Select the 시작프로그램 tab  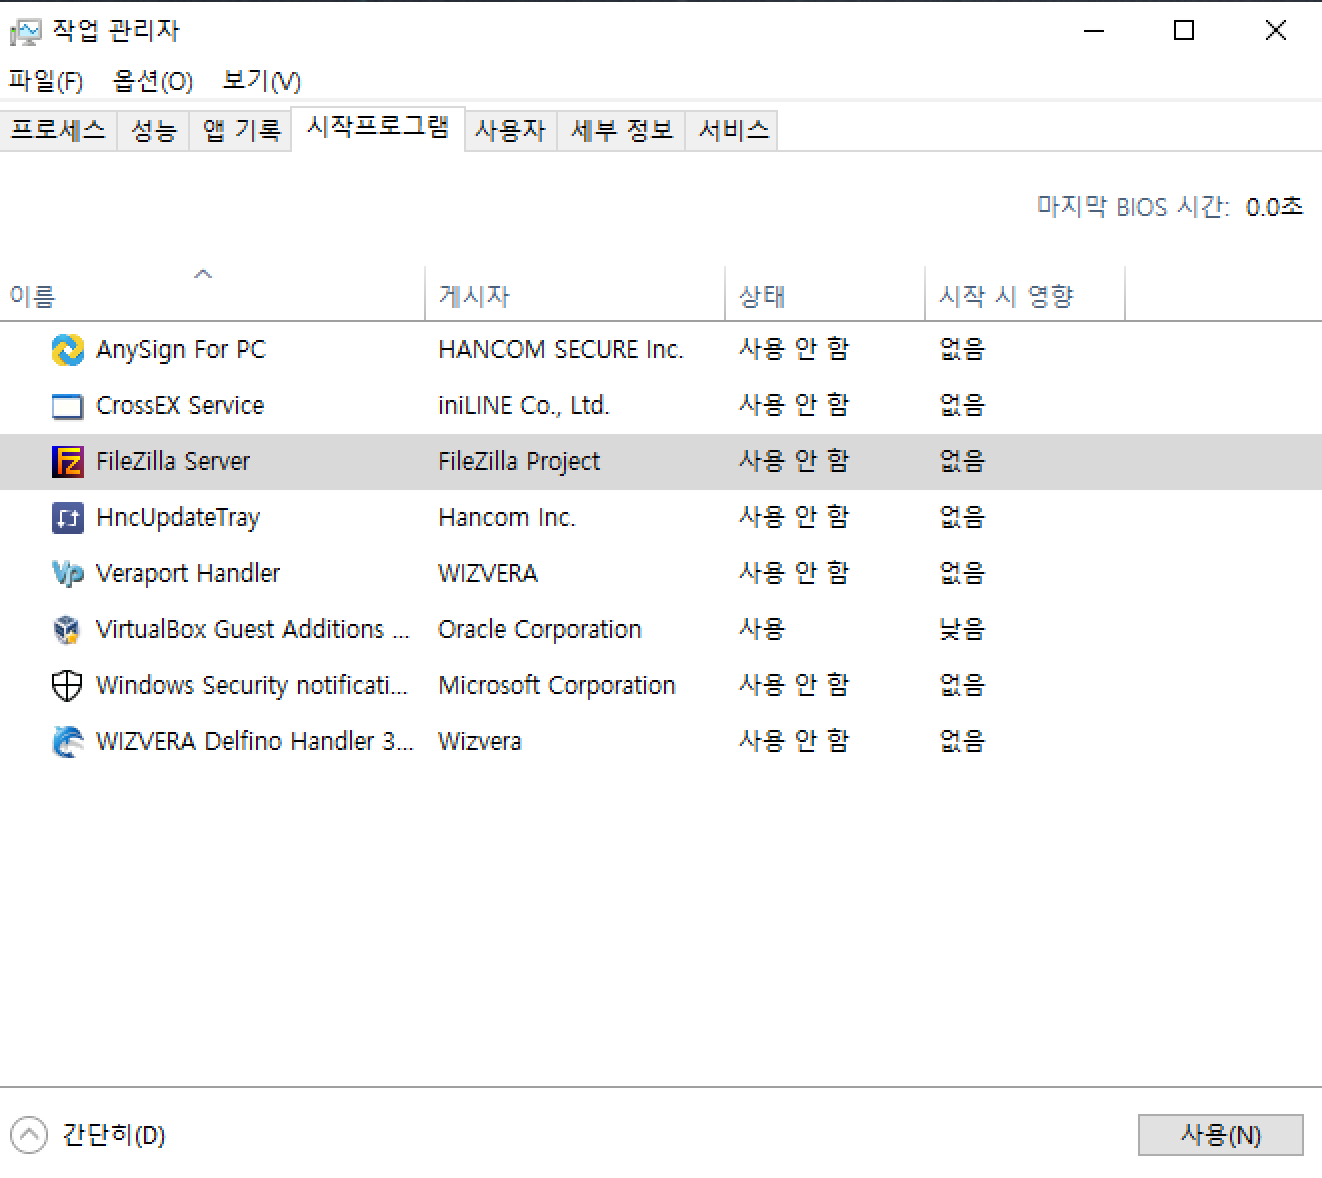[378, 128]
